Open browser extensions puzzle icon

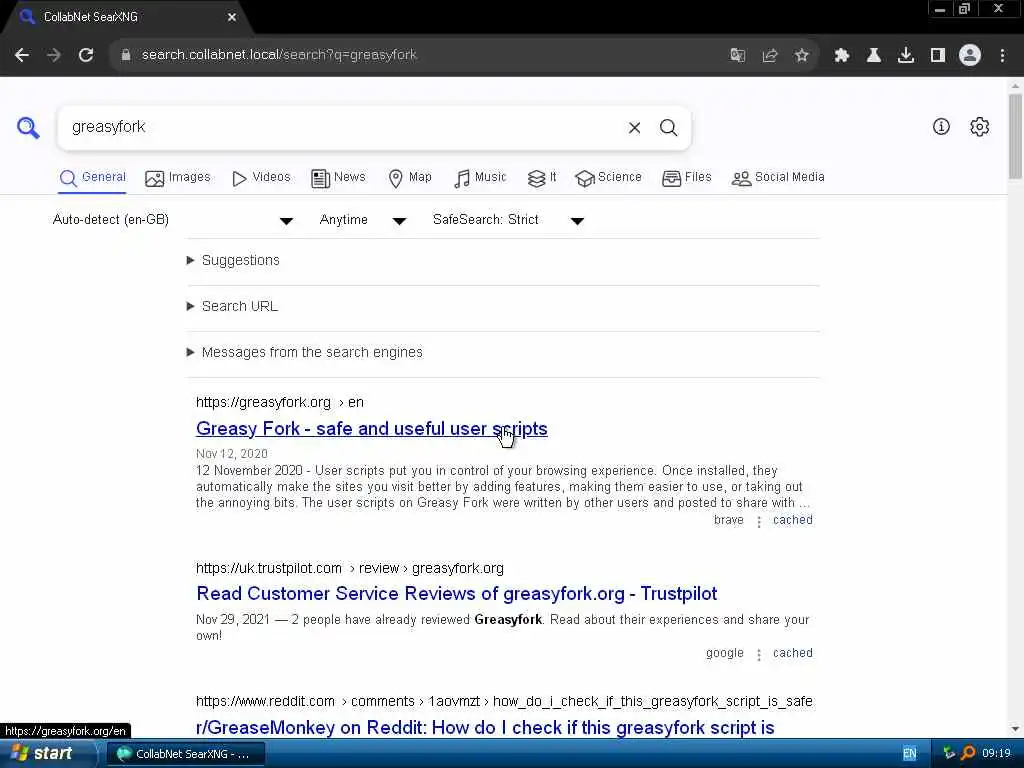point(842,55)
